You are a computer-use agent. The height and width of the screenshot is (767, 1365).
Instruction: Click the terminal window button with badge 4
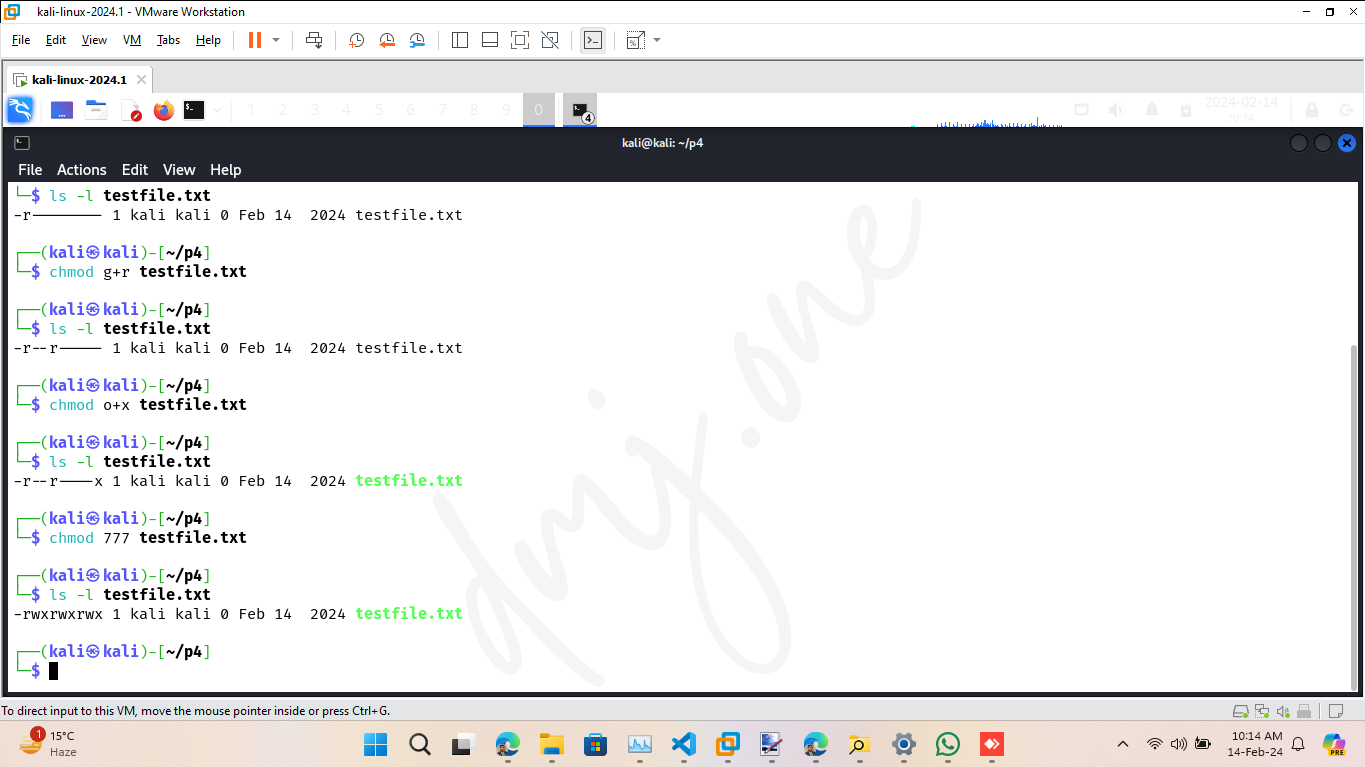(x=580, y=110)
